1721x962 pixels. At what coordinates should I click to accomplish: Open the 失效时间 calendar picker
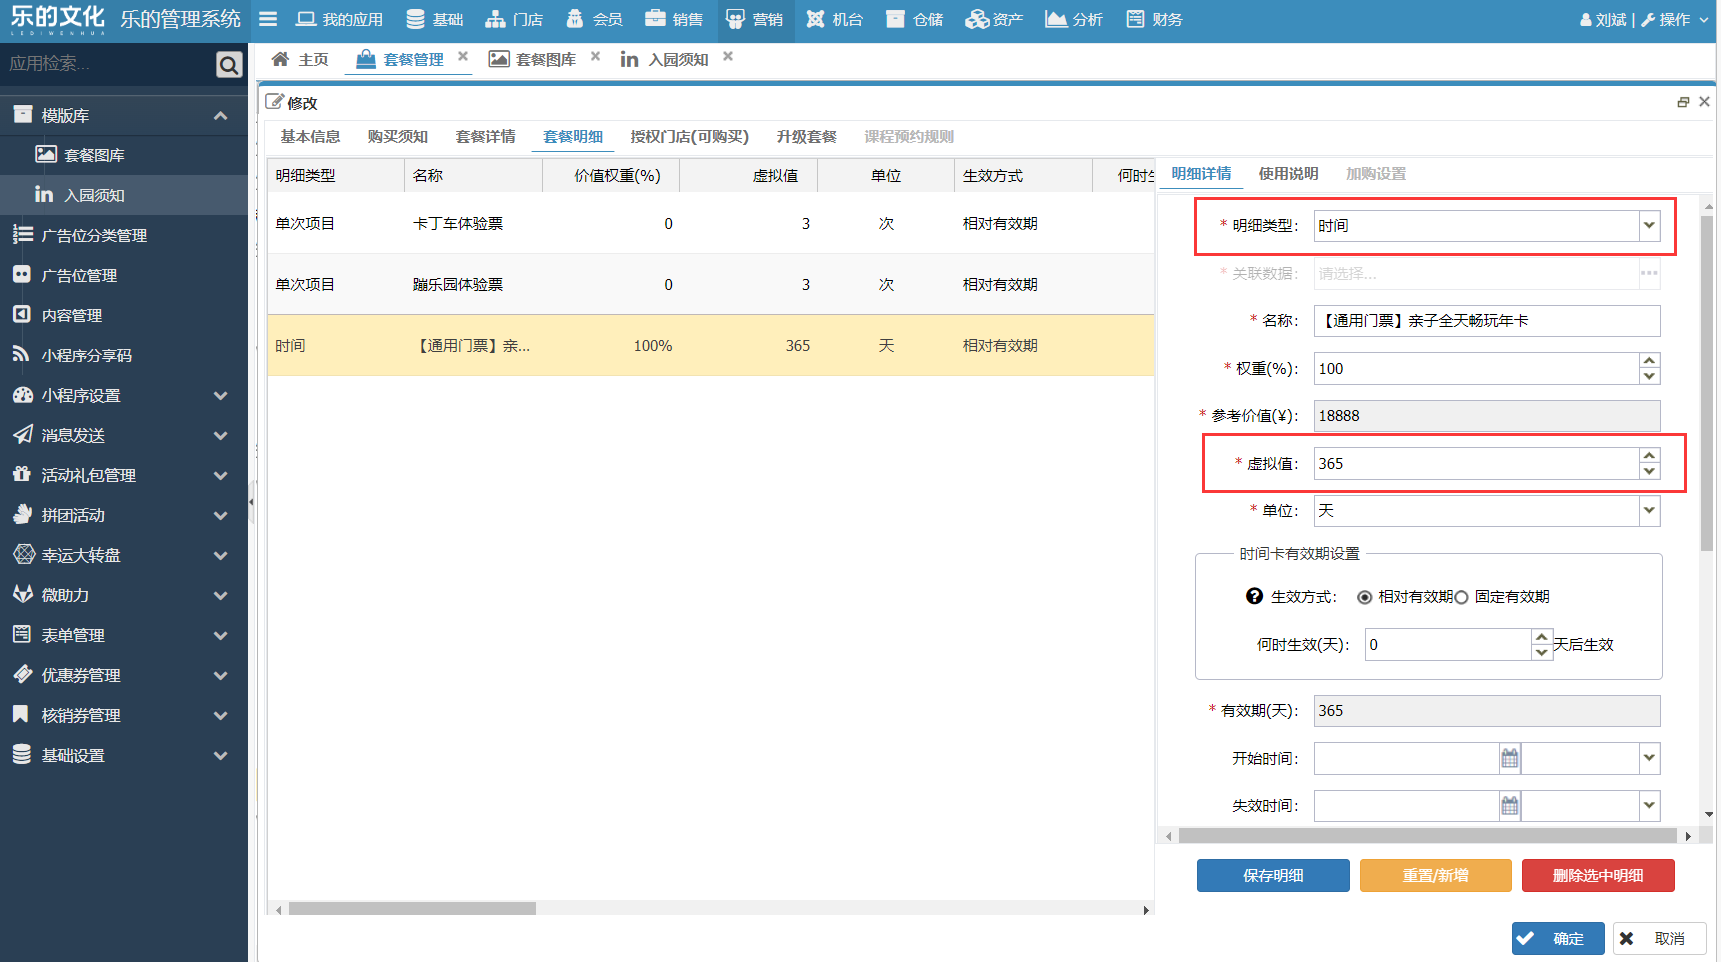click(x=1510, y=805)
